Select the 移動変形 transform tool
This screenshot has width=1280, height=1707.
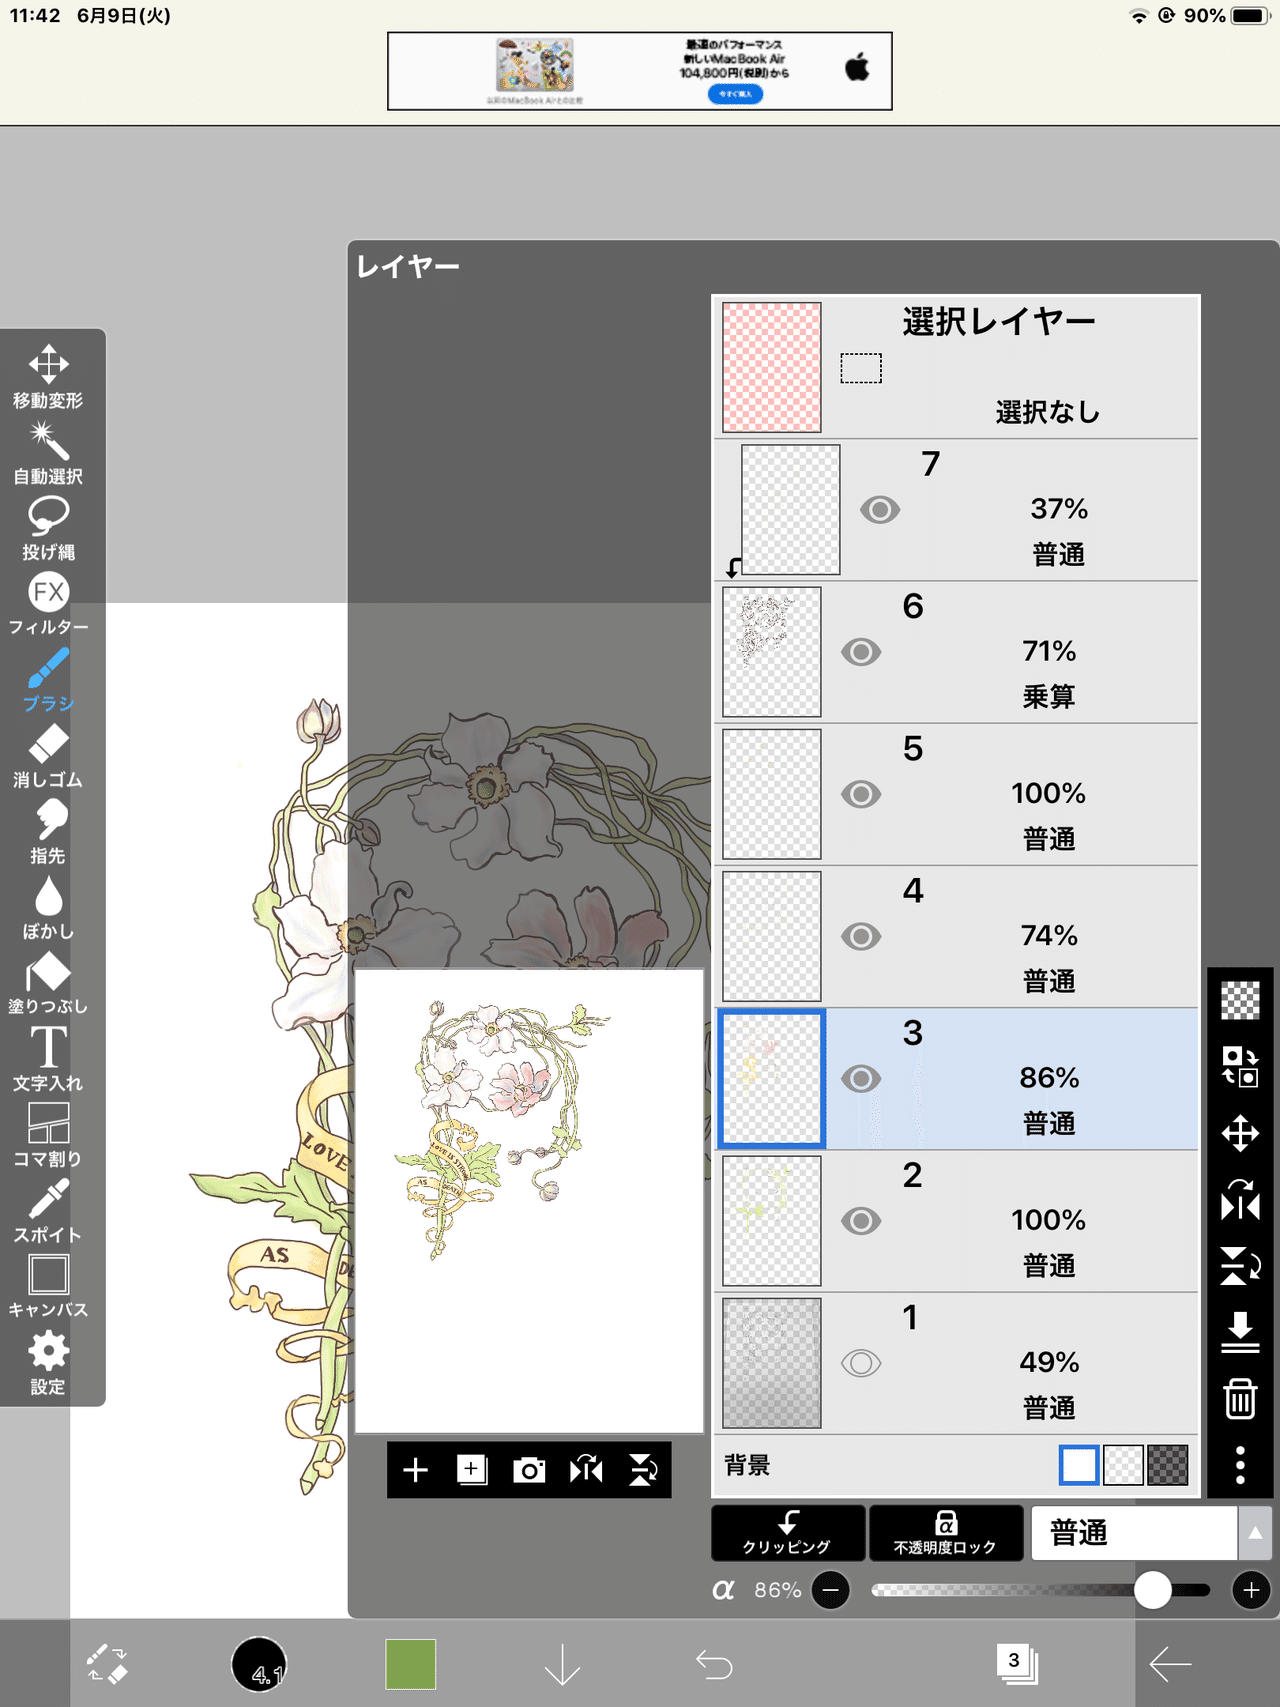click(48, 376)
